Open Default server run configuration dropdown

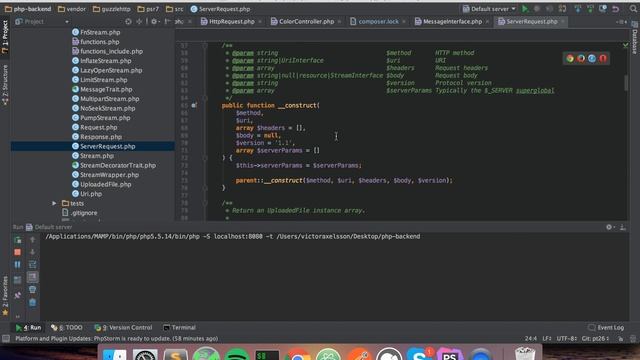[489, 9]
